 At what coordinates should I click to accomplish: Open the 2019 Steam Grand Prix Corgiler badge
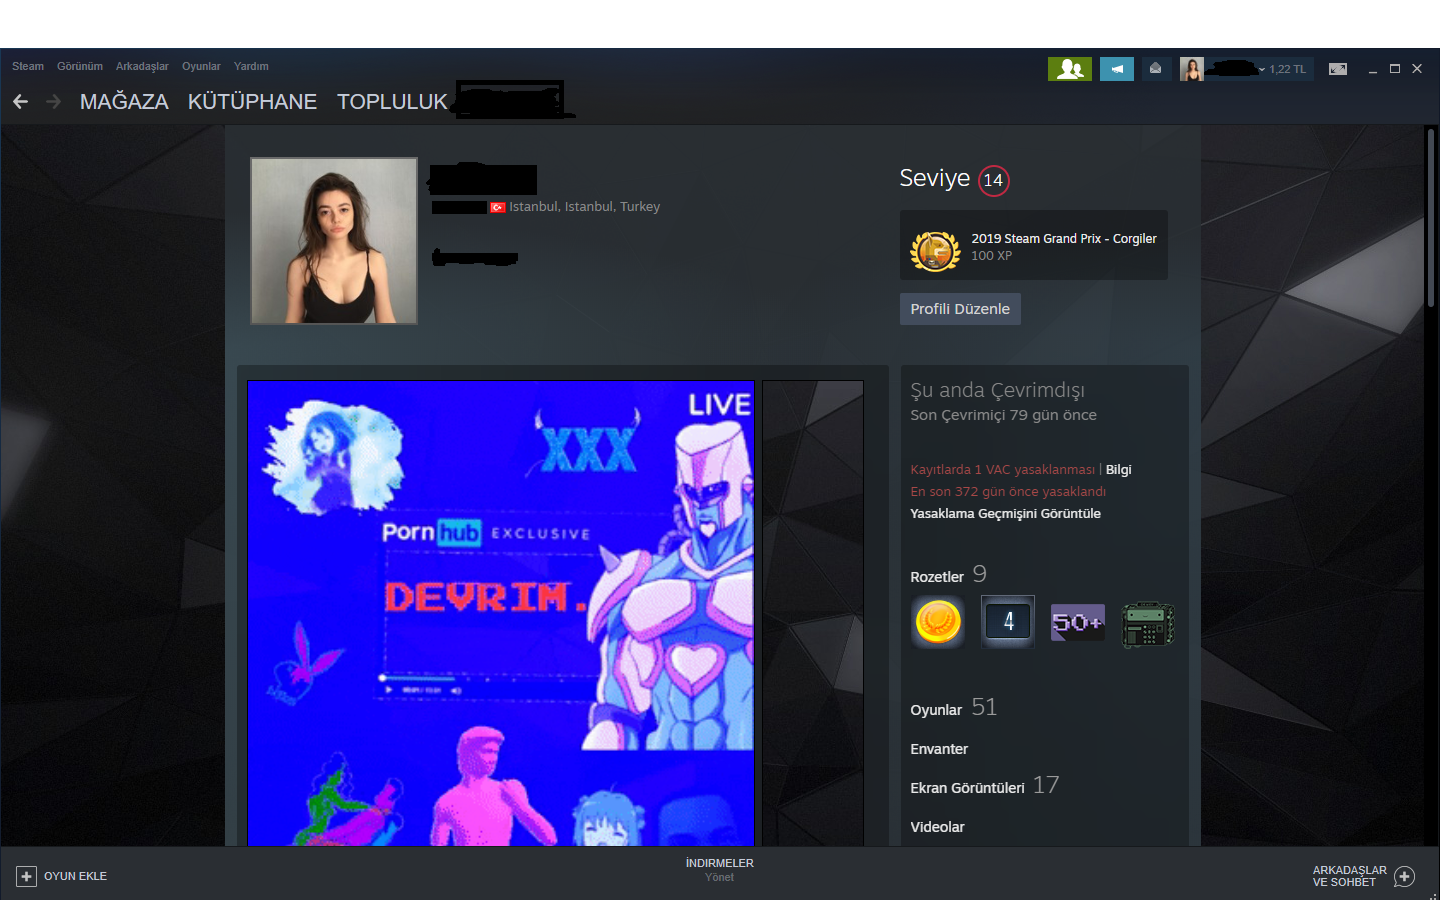[x=1034, y=245]
